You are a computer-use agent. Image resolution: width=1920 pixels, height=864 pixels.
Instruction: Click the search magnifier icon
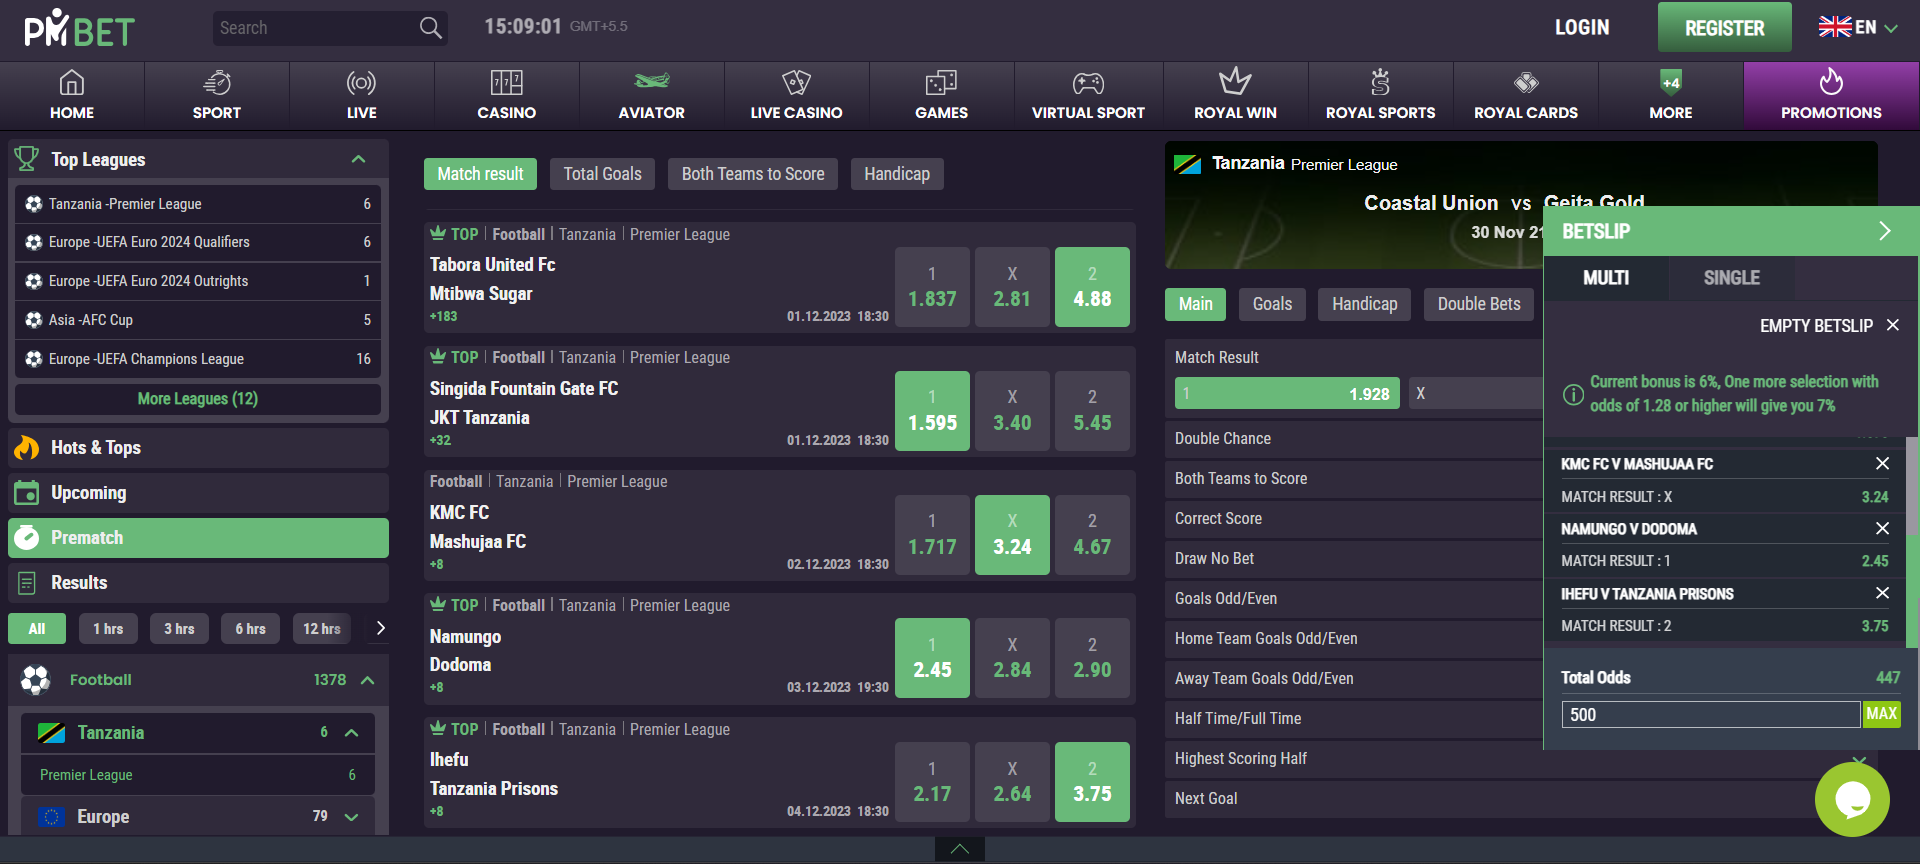pos(430,28)
